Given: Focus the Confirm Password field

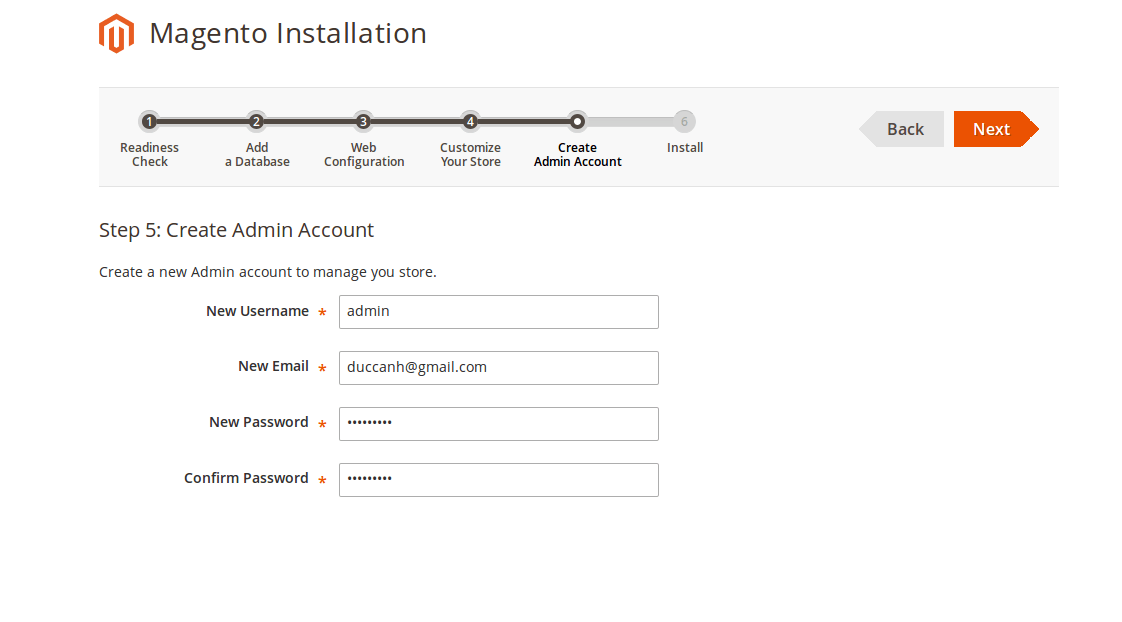Looking at the screenshot, I should tap(499, 480).
